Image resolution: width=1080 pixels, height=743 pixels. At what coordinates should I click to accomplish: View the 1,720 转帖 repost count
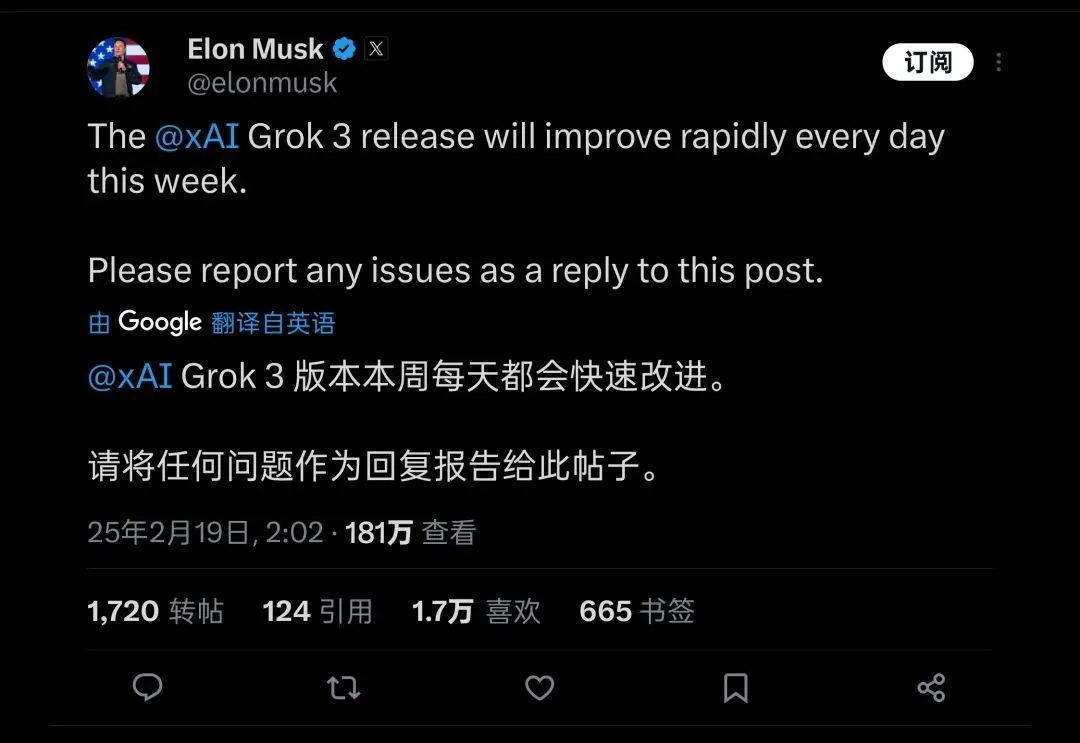coord(155,611)
